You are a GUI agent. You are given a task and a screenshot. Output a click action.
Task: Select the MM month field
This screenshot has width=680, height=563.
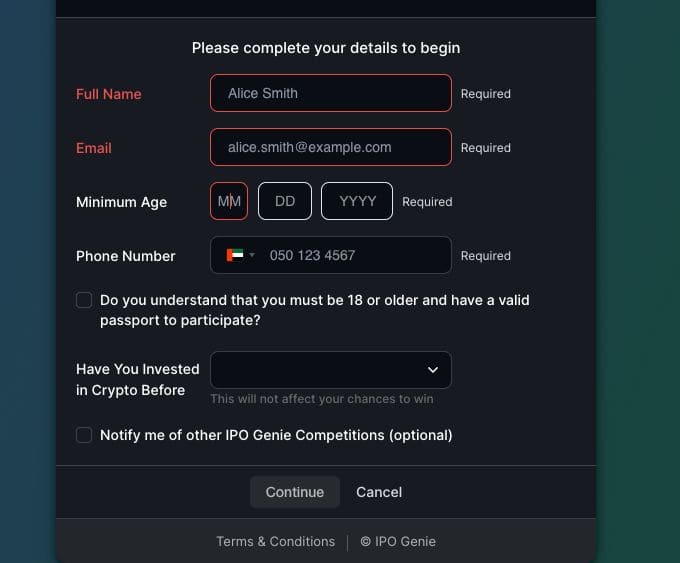tap(229, 201)
